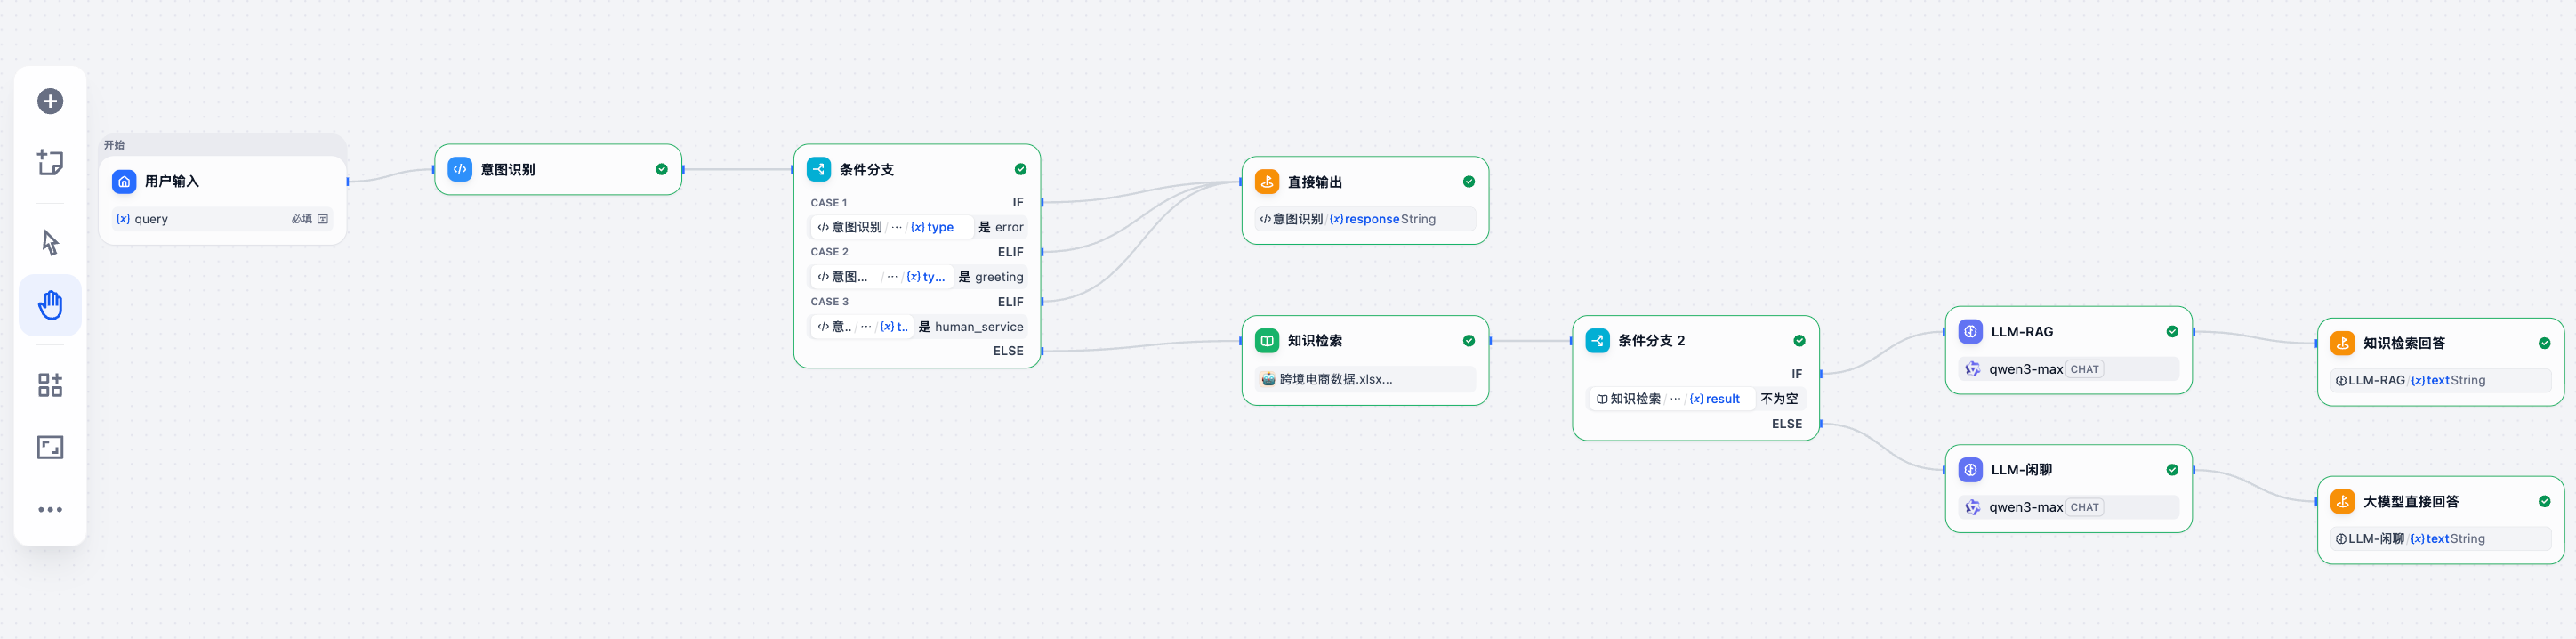Click the qwen3-max model icon in LLM-闲聊

[1972, 507]
